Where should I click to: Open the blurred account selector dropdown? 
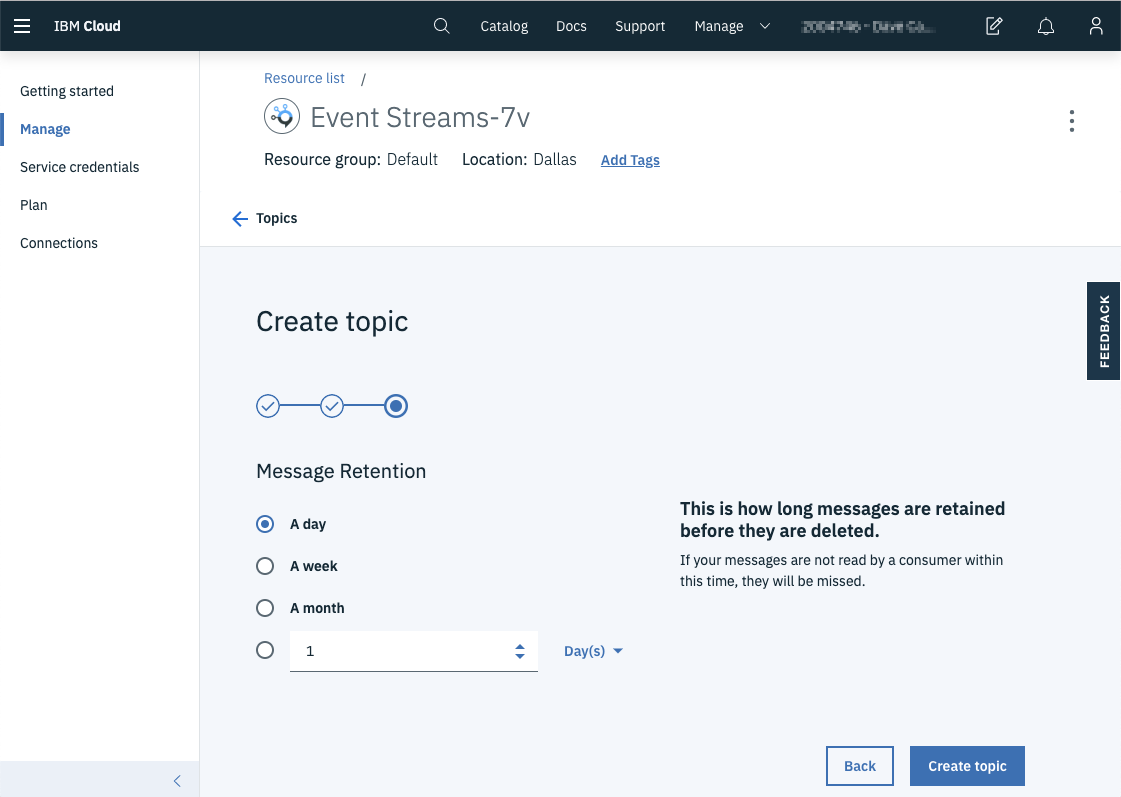[869, 26]
